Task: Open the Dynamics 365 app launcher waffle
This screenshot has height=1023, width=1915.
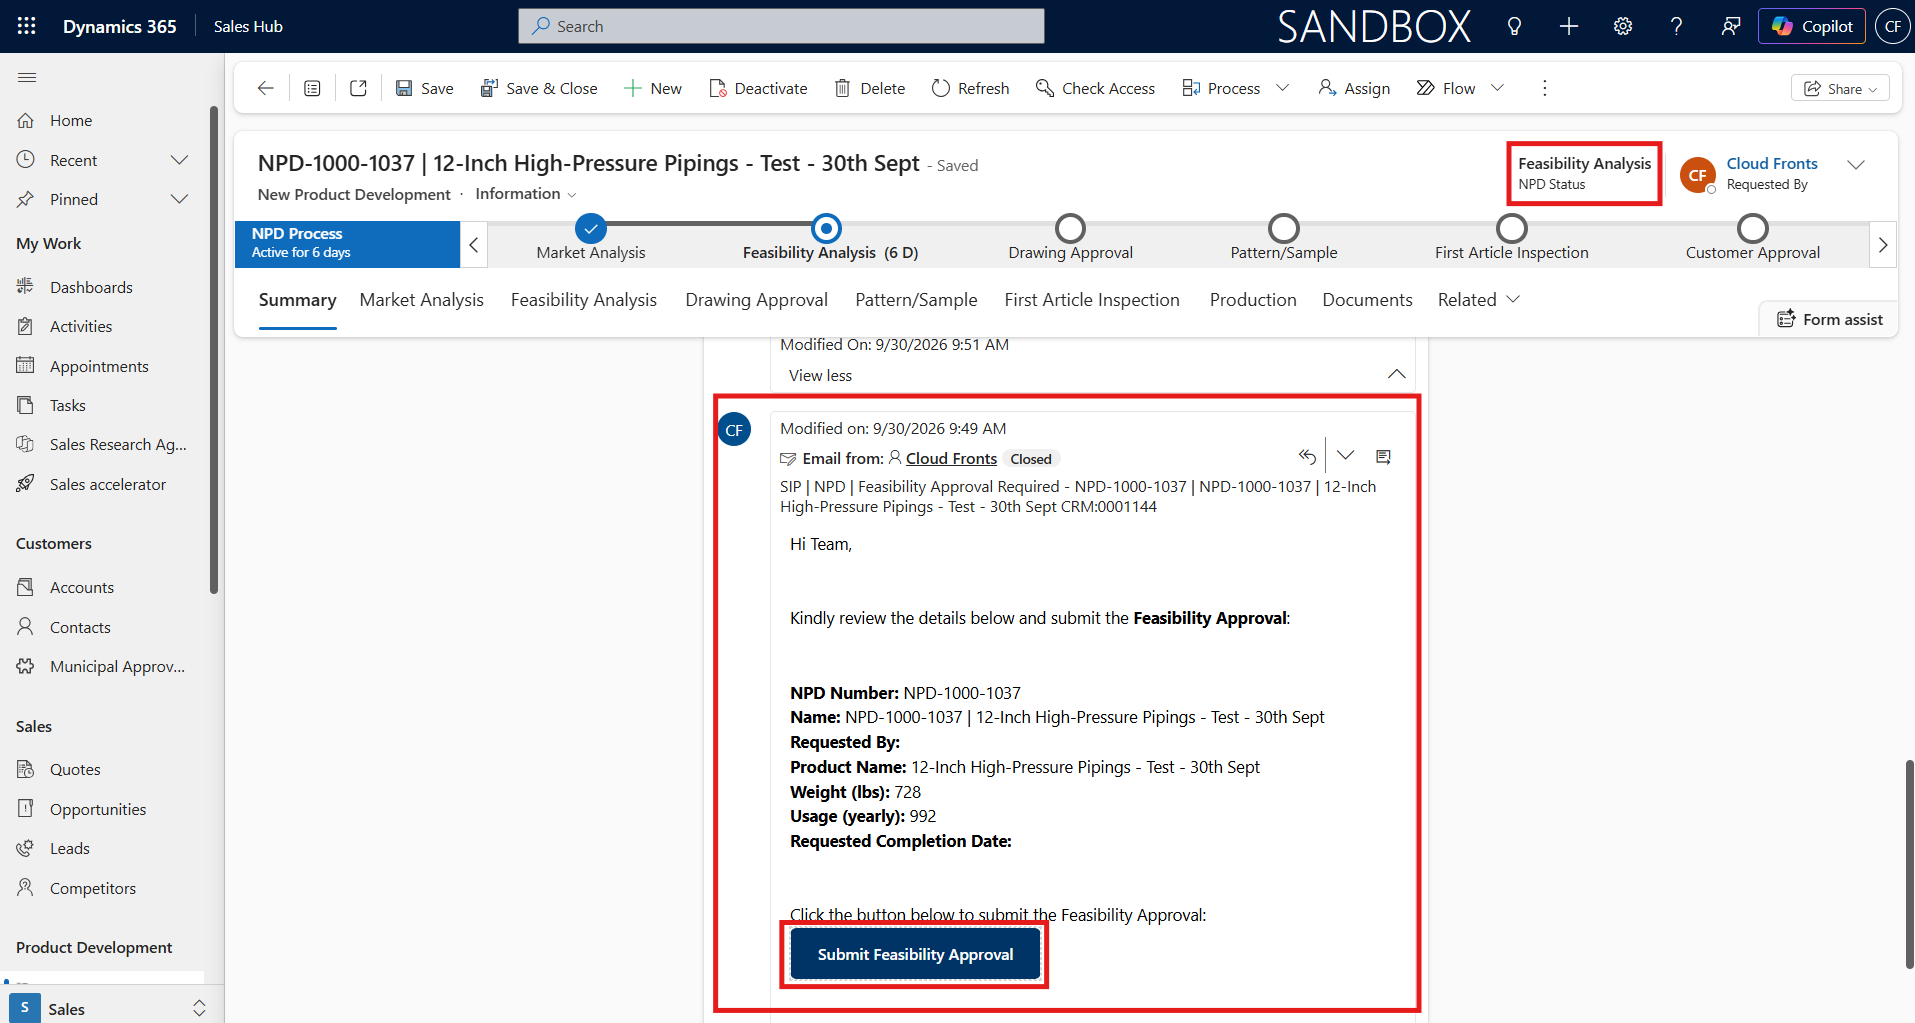Action: point(27,26)
